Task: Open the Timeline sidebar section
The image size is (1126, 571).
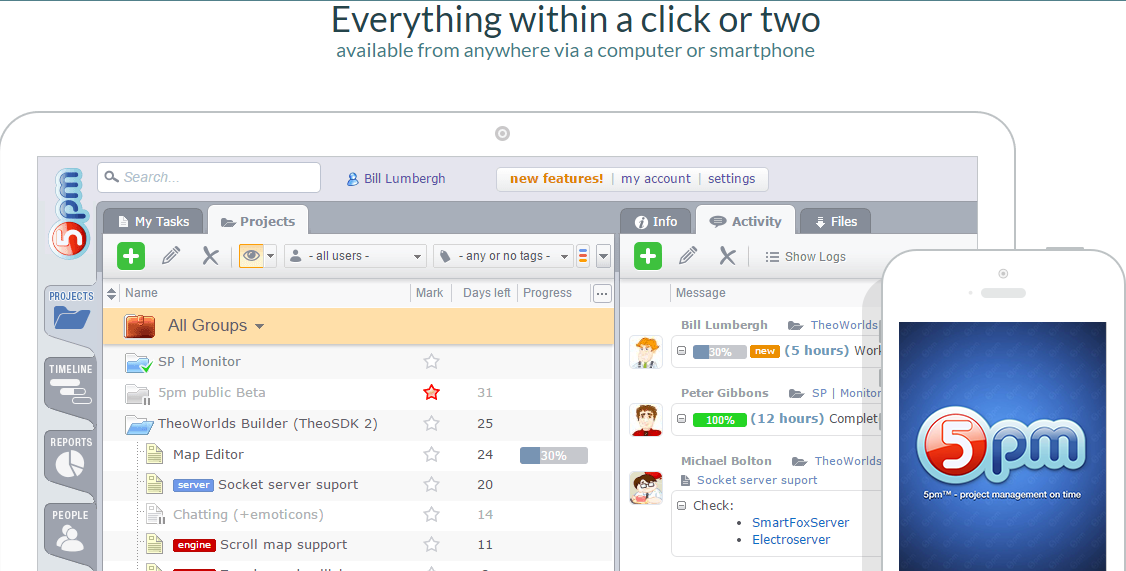Action: [70, 384]
